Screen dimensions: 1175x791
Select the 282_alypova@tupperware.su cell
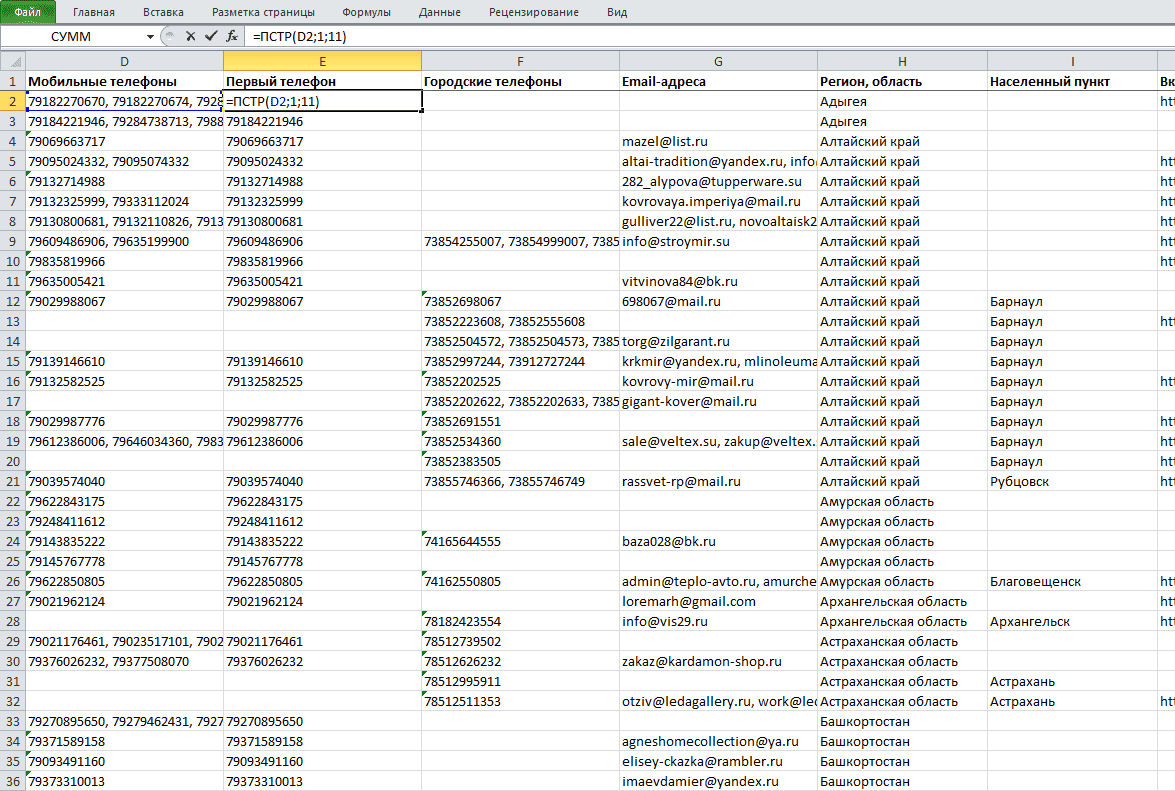(718, 181)
